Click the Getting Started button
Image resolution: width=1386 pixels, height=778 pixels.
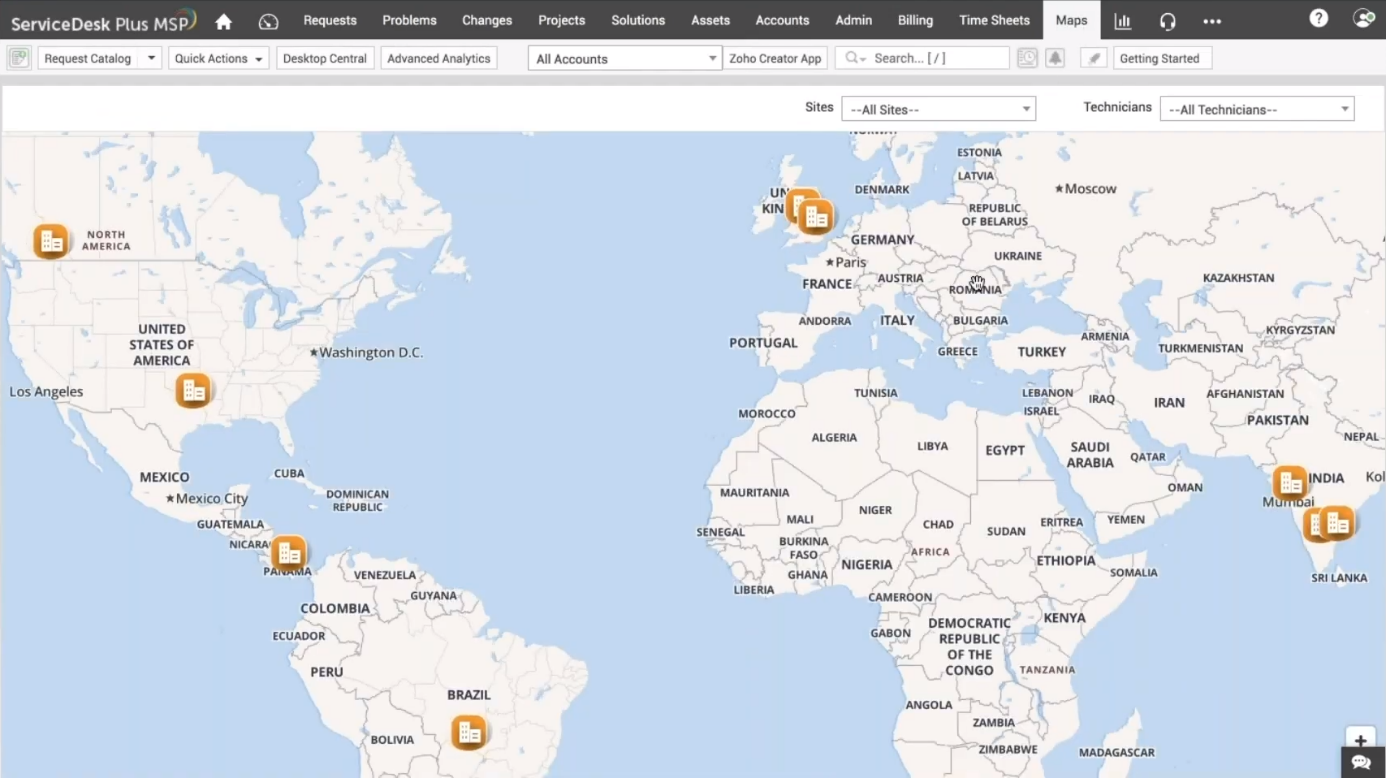click(1161, 59)
